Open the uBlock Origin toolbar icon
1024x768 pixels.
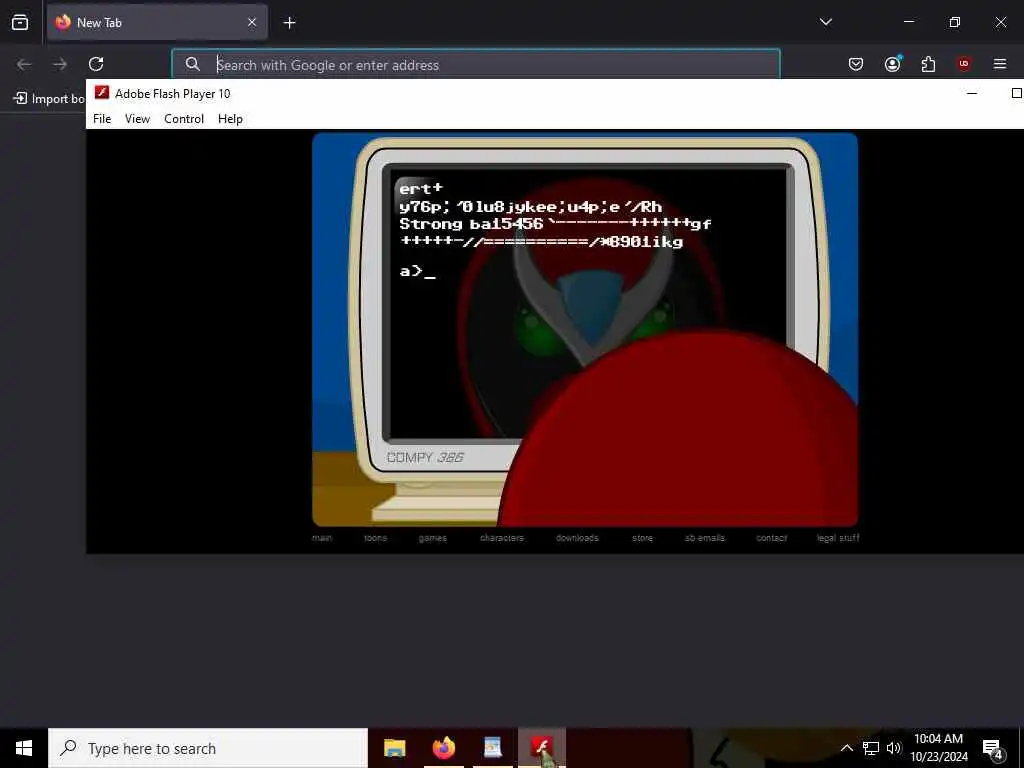(964, 64)
